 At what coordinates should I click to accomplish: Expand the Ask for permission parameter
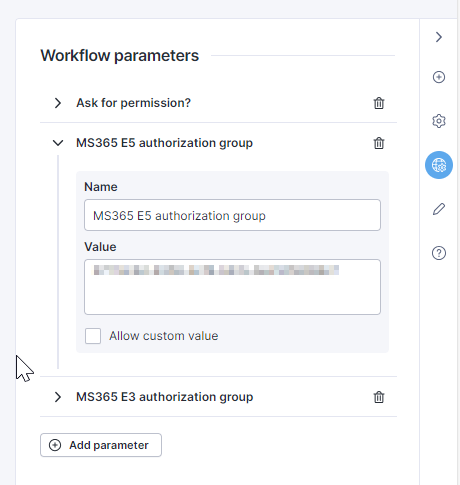click(58, 103)
